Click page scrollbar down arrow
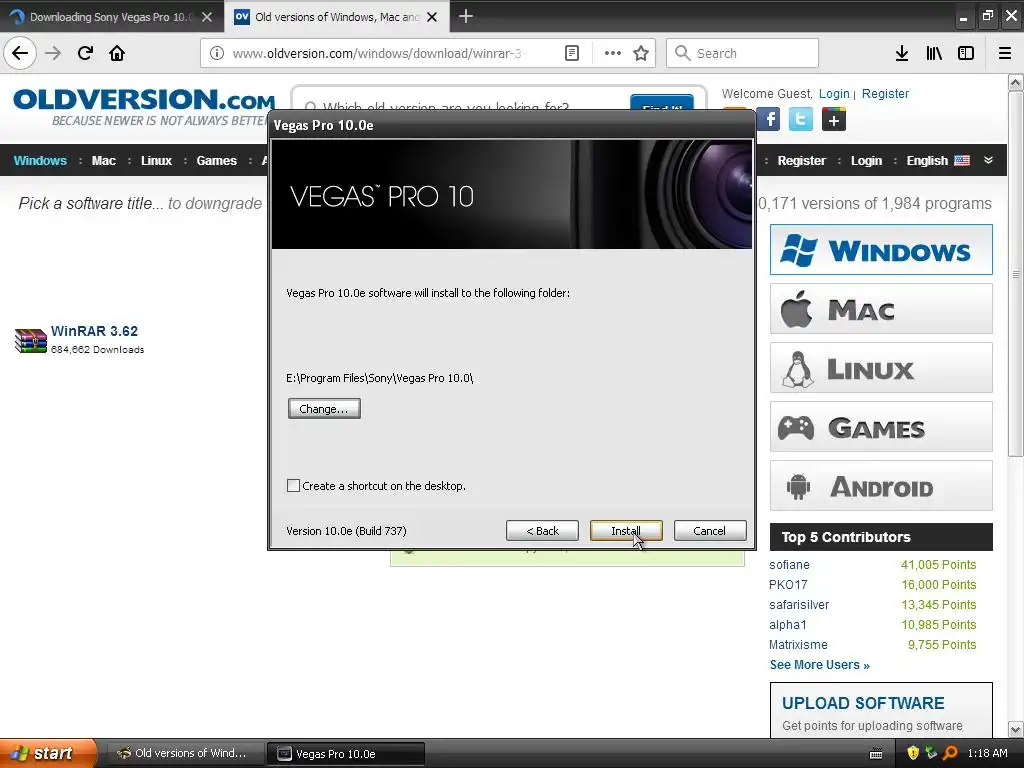The height and width of the screenshot is (768, 1024). click(x=1016, y=729)
